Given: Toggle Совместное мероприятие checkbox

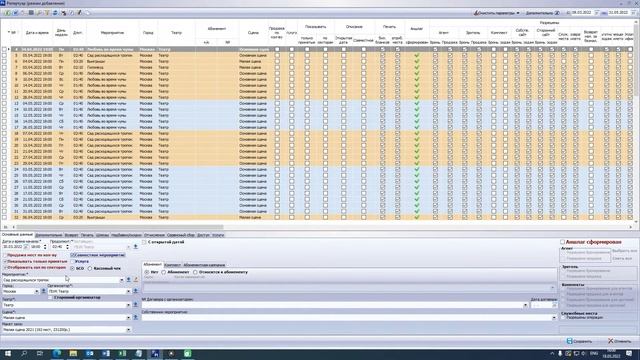Looking at the screenshot, I should (73, 255).
